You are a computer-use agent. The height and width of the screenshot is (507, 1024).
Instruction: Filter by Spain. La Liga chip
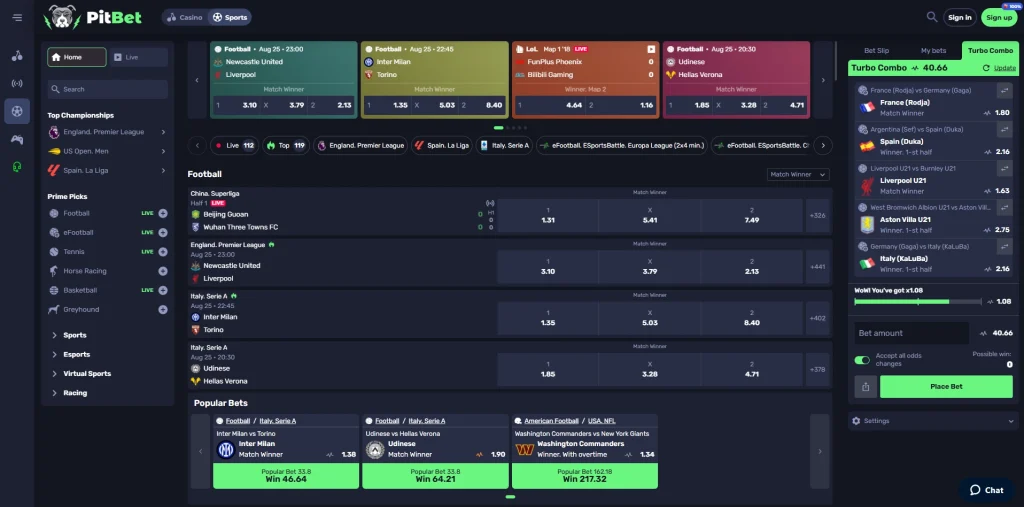click(x=441, y=146)
